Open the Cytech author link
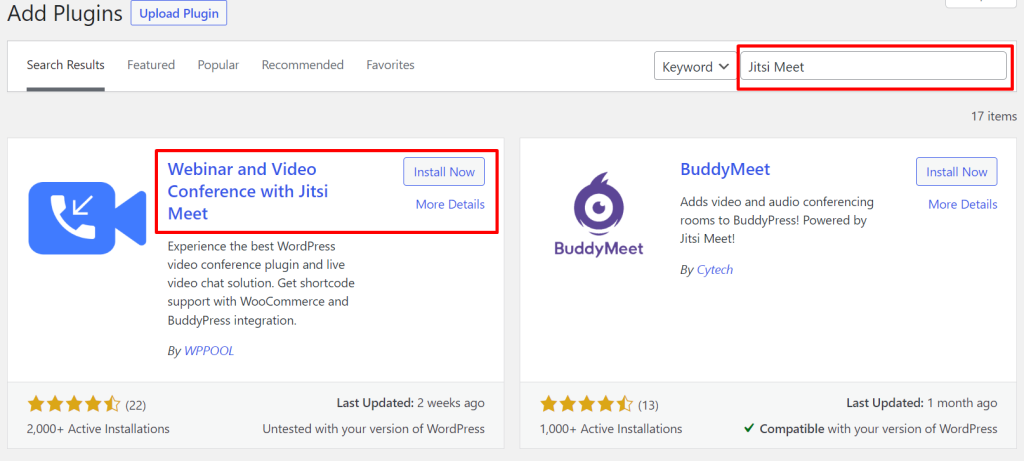 tap(714, 270)
